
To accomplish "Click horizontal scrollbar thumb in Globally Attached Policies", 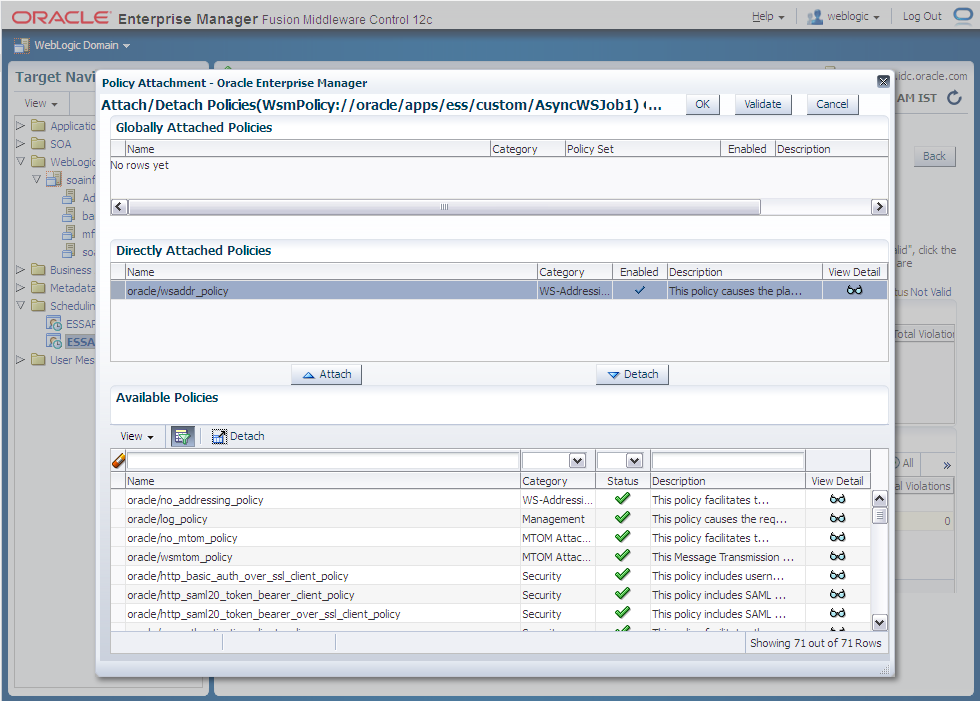I will tap(444, 207).
